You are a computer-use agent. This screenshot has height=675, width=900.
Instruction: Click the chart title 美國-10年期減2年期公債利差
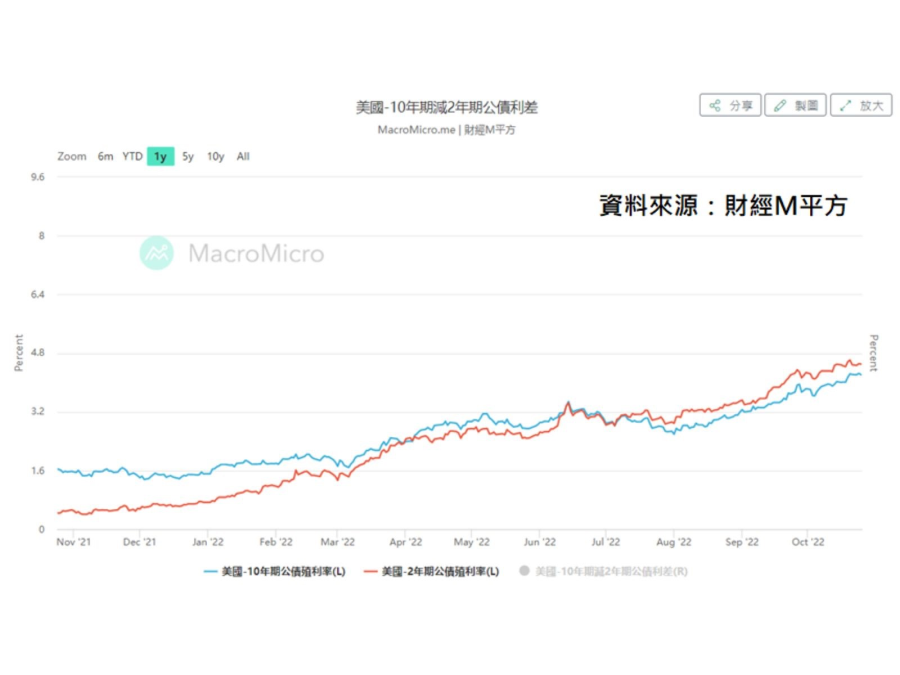tap(446, 107)
